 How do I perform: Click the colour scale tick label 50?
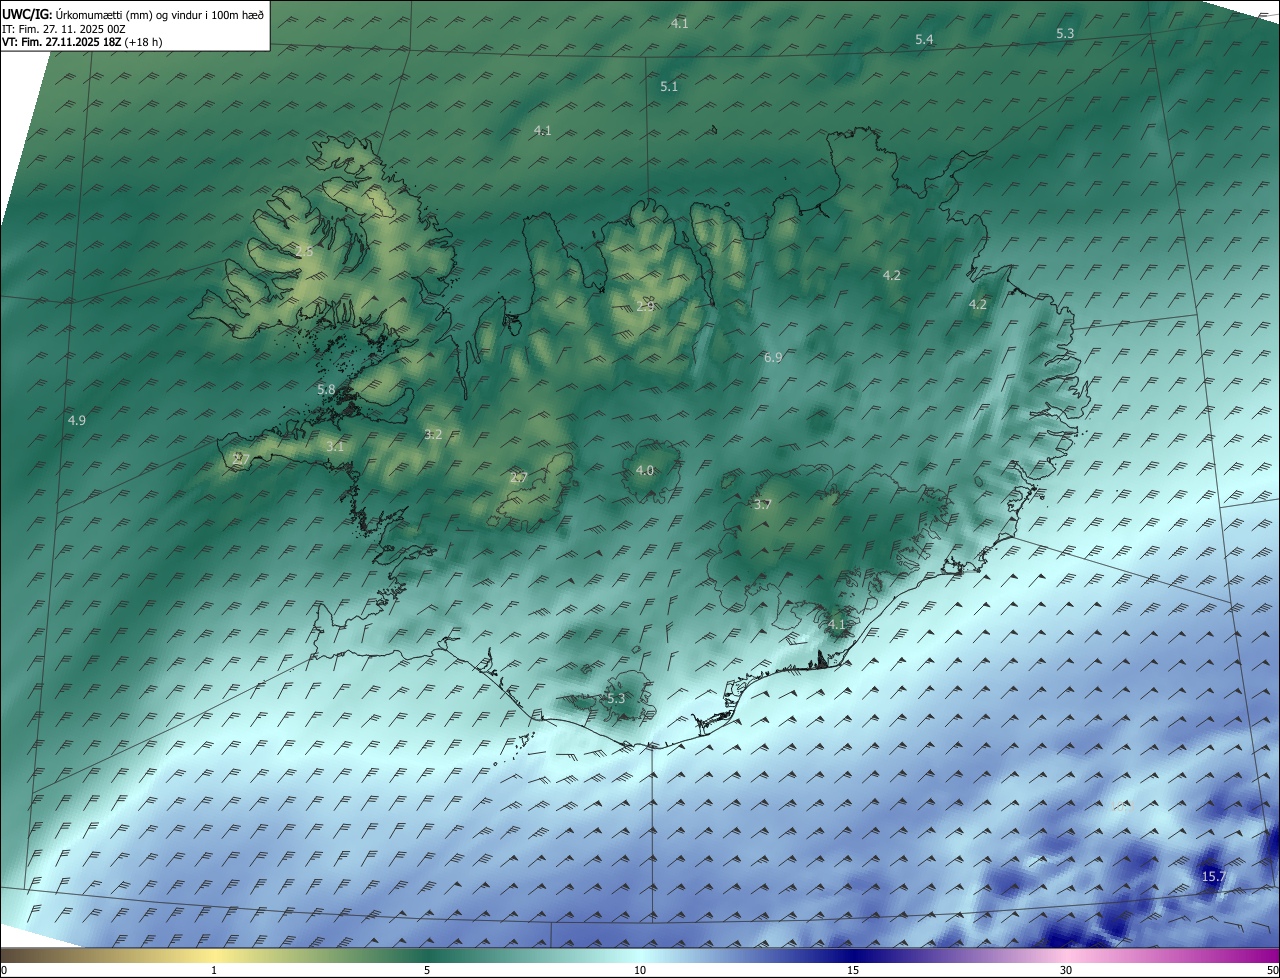click(1271, 970)
